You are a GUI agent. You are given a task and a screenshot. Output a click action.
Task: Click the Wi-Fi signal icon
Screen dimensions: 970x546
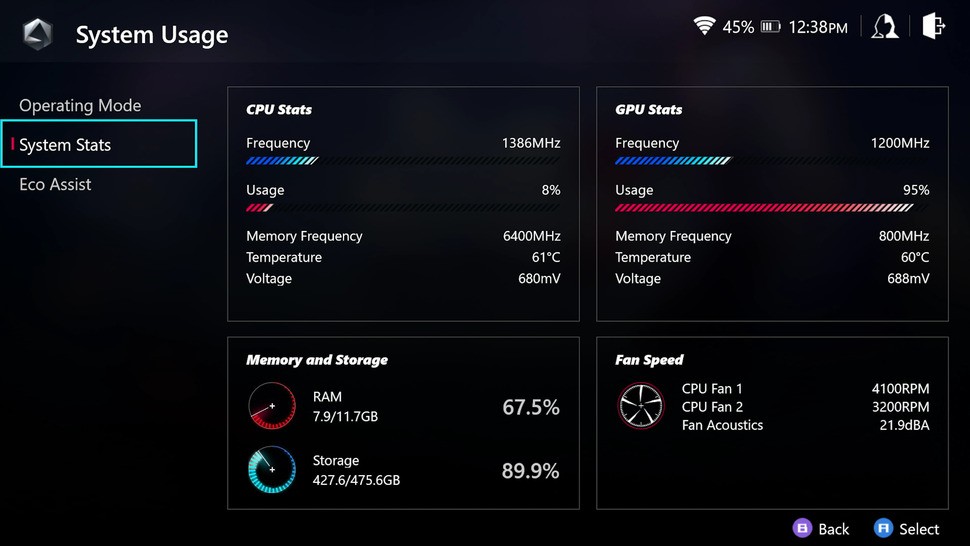pyautogui.click(x=705, y=27)
